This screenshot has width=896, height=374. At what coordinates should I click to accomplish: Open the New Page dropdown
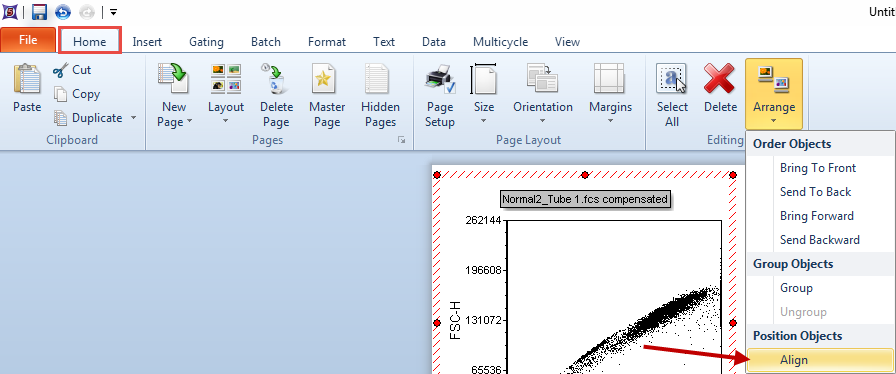click(174, 96)
